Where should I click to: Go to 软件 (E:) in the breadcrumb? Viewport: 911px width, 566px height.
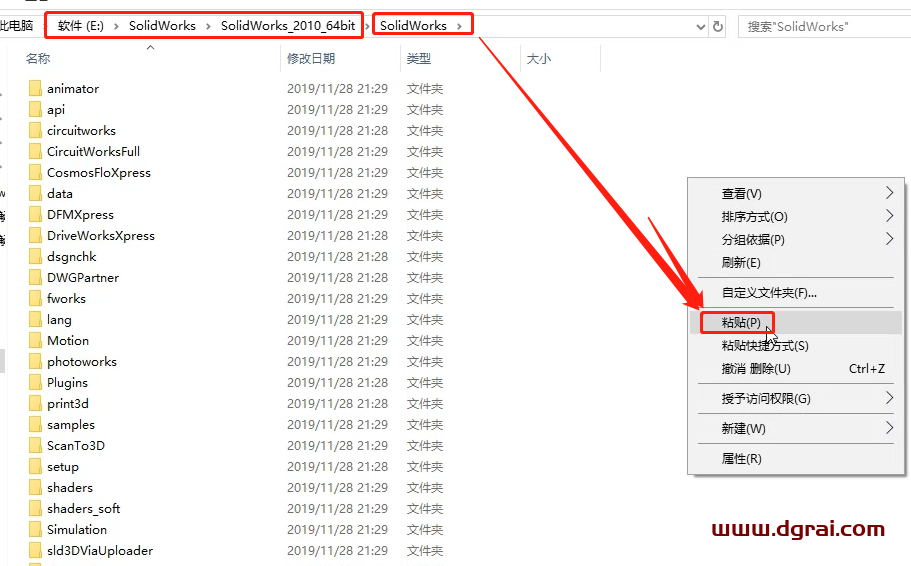[81, 26]
